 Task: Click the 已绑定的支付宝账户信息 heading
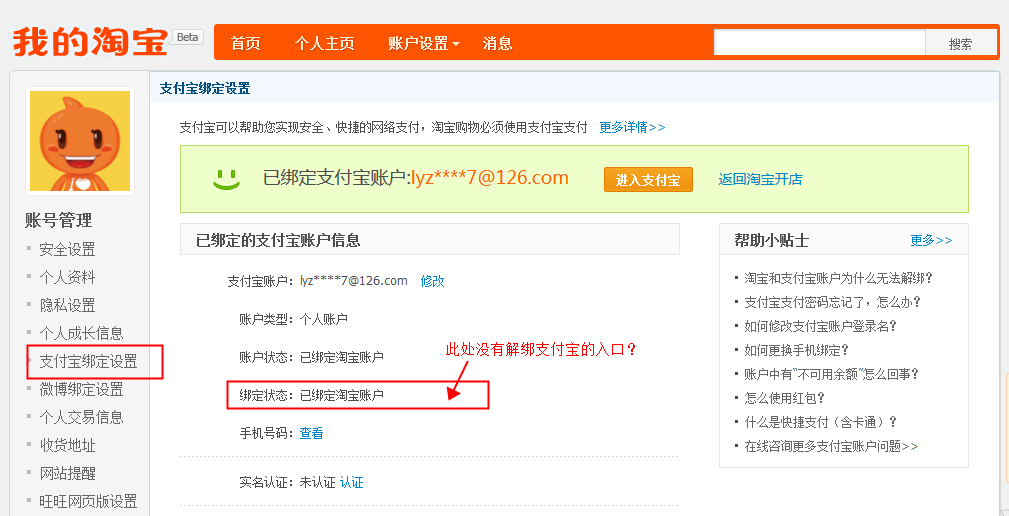278,241
